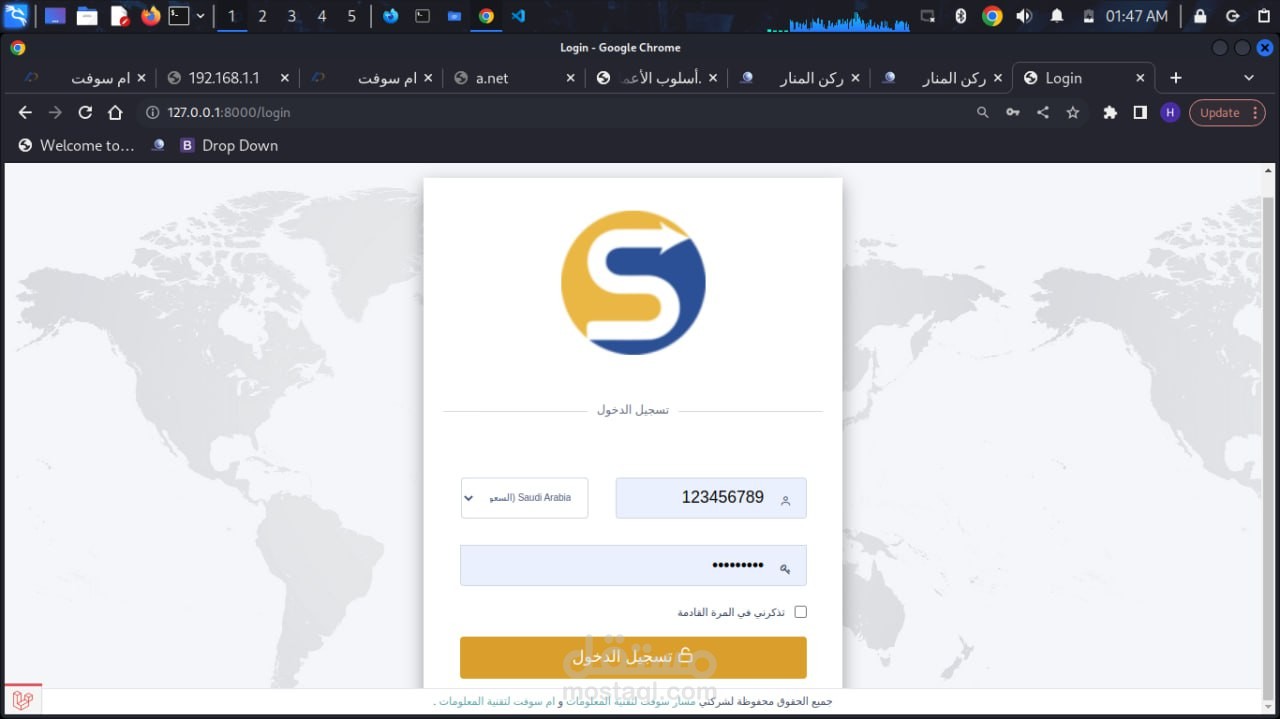Open the Saudi Arabia country dropdown
Image resolution: width=1280 pixels, height=719 pixels.
[x=524, y=498]
